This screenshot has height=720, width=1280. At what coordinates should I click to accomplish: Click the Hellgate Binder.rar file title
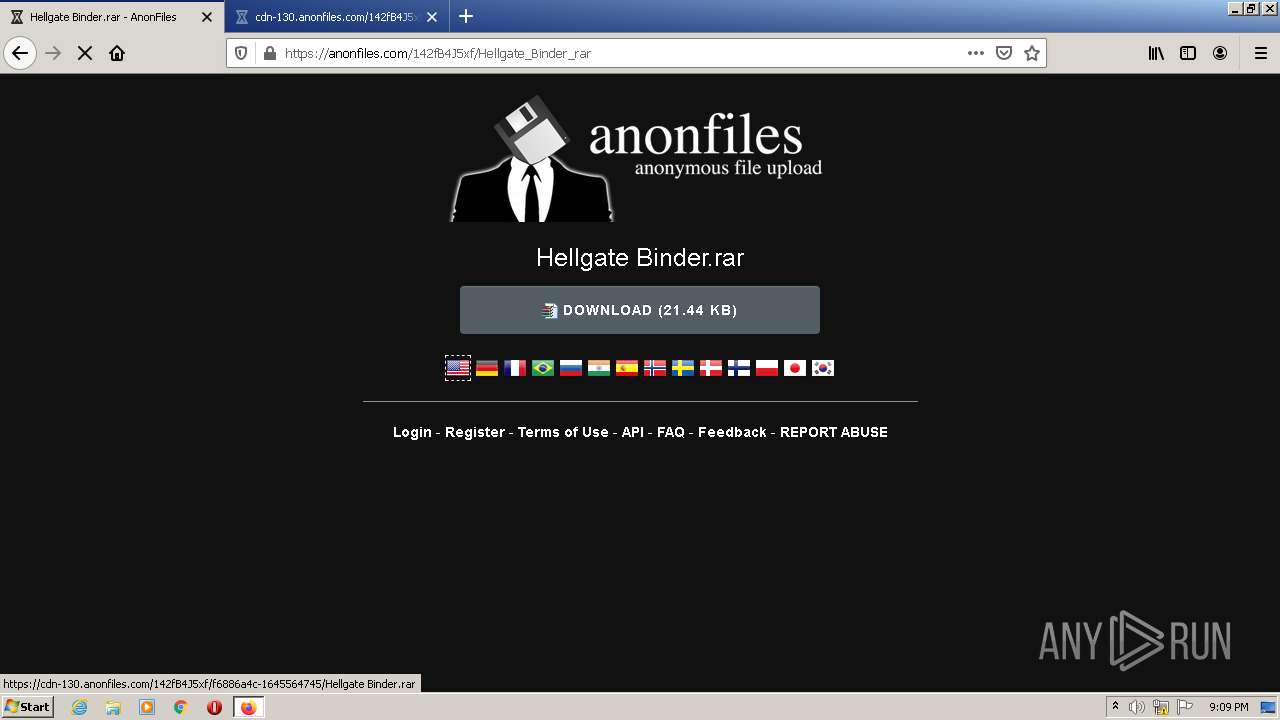point(640,257)
